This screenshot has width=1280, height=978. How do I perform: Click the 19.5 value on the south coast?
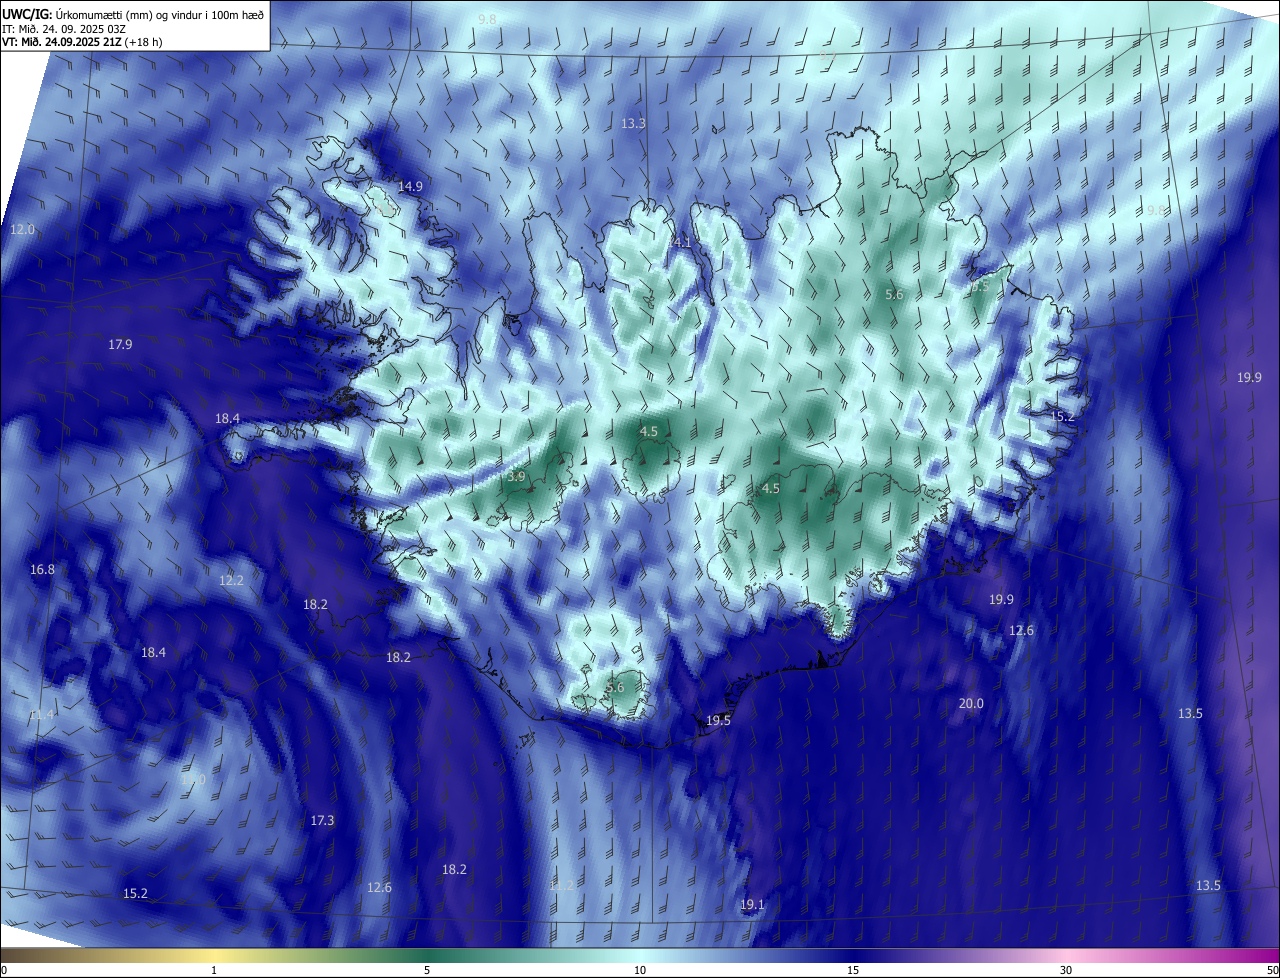pos(718,721)
